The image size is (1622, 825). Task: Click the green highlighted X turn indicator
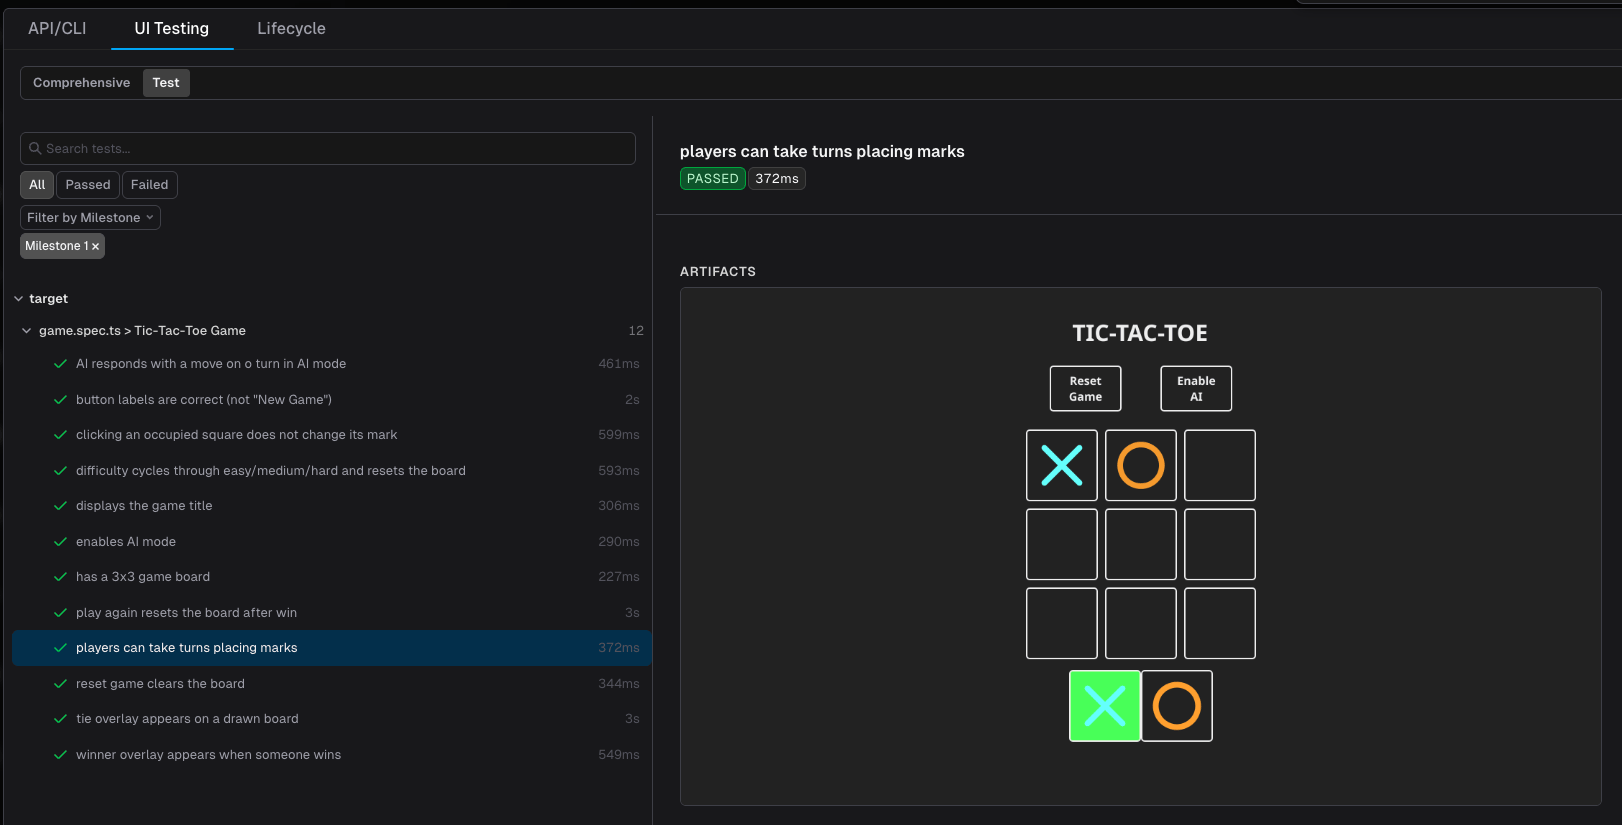click(x=1105, y=706)
